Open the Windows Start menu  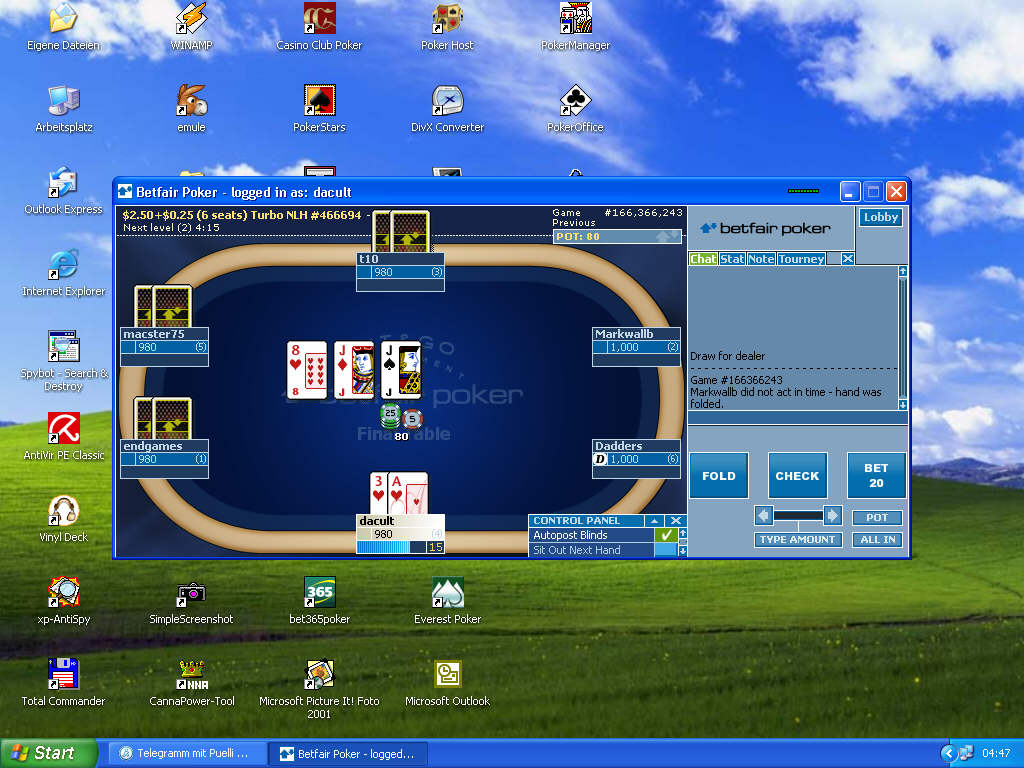pos(49,753)
